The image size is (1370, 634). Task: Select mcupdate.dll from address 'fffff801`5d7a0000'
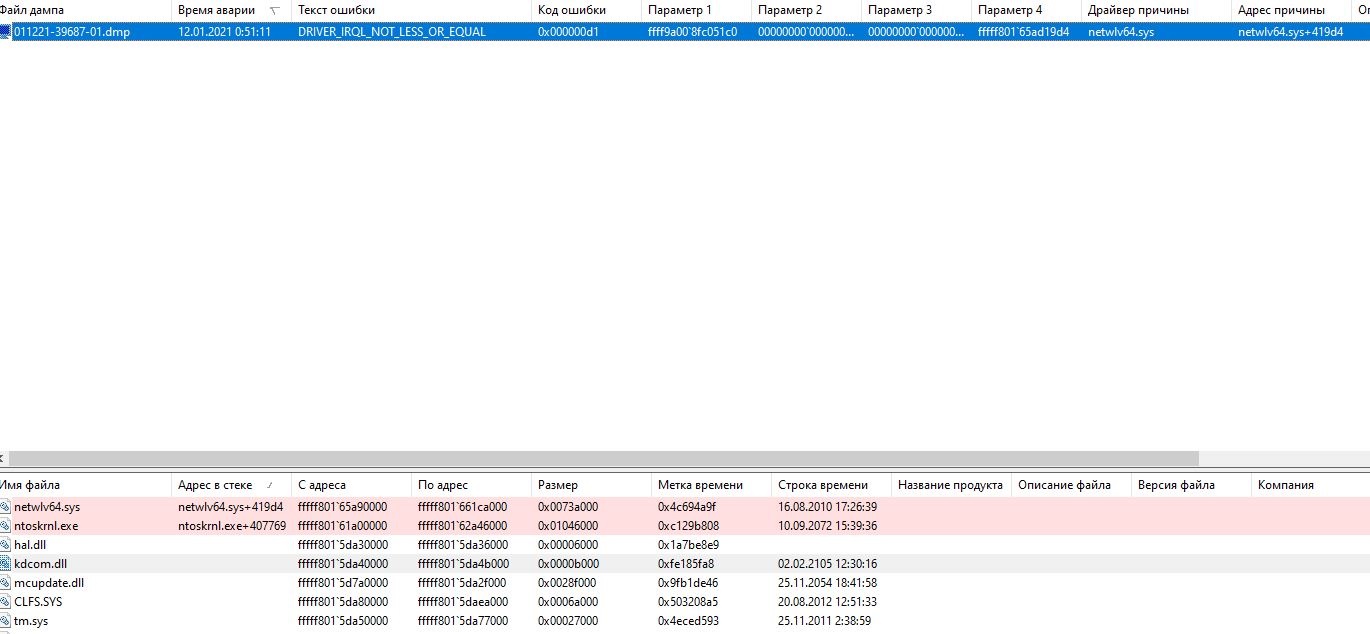point(342,583)
